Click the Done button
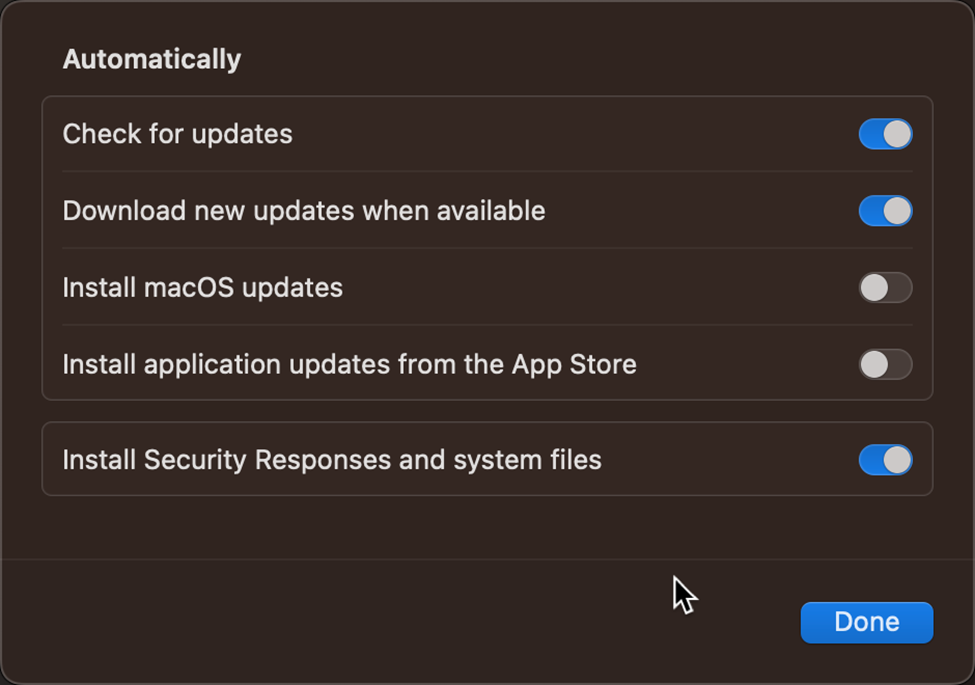 tap(866, 622)
